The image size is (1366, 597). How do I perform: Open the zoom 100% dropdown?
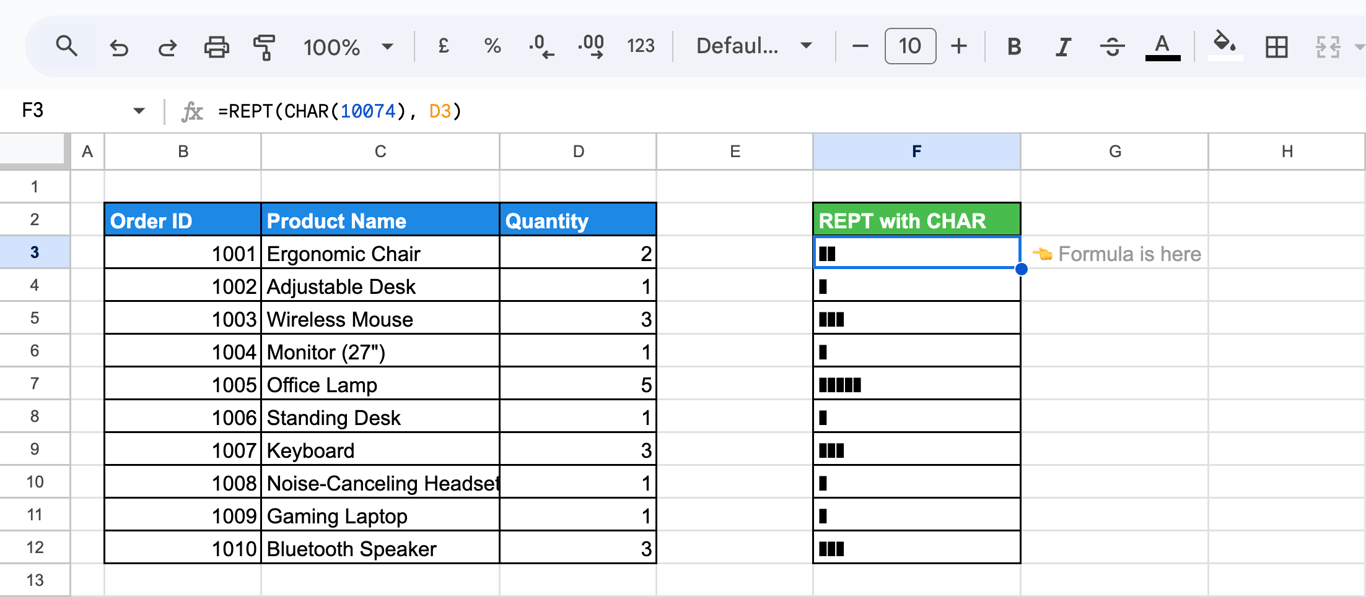(348, 47)
